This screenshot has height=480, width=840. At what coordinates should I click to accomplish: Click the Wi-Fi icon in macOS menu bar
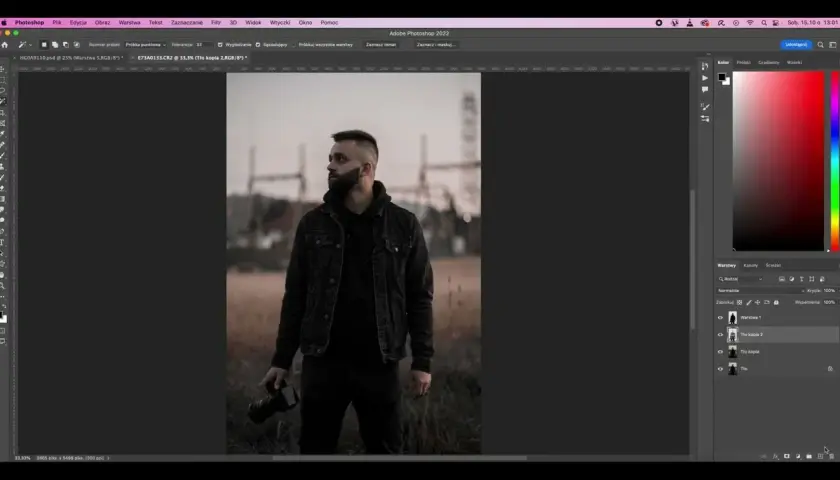pos(750,22)
